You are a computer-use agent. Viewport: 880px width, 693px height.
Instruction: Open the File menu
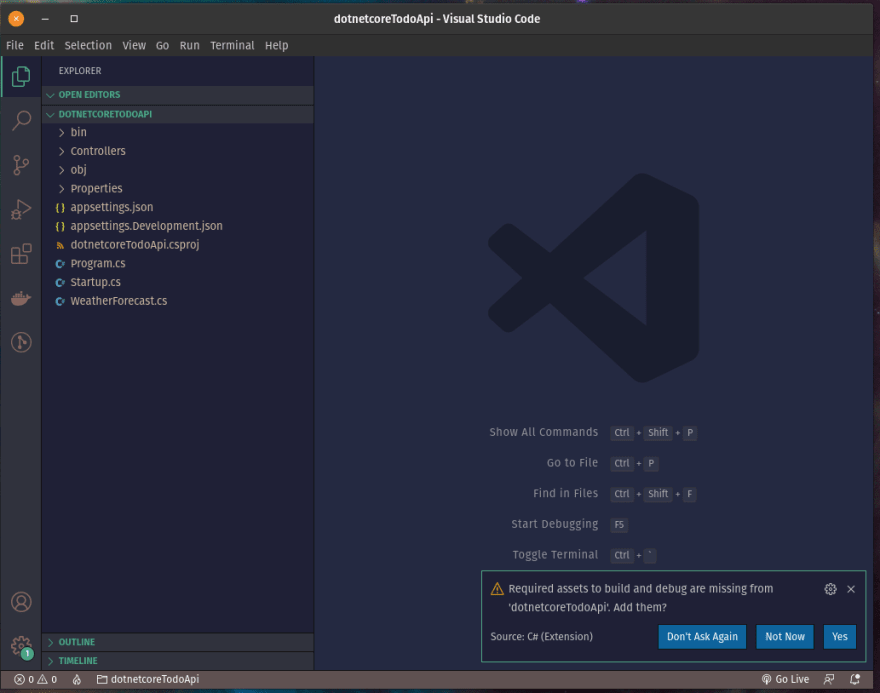coord(15,45)
